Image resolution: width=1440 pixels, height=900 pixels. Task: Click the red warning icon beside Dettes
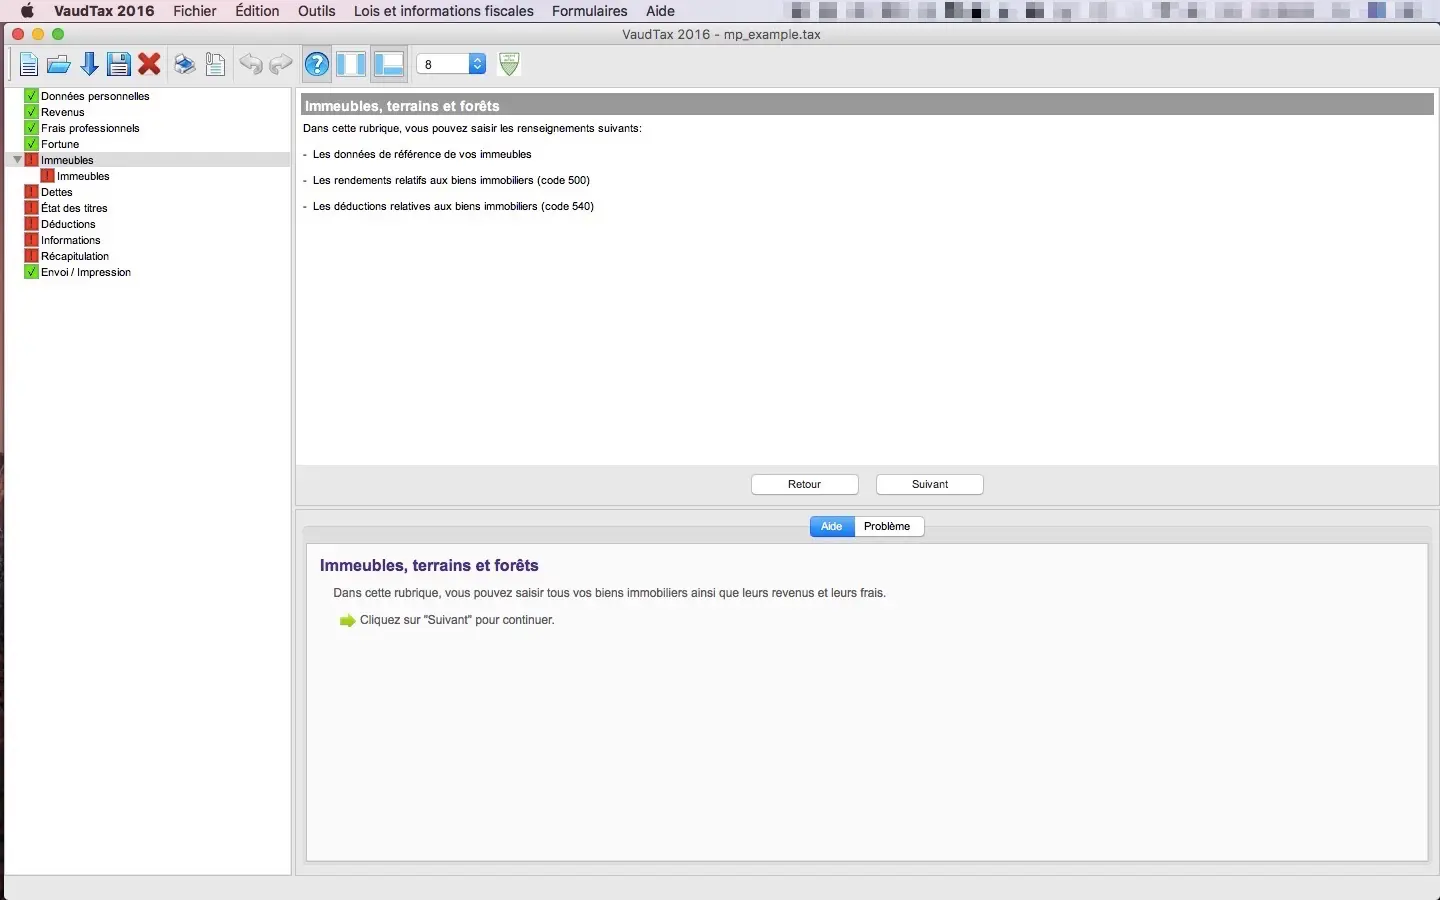point(31,192)
